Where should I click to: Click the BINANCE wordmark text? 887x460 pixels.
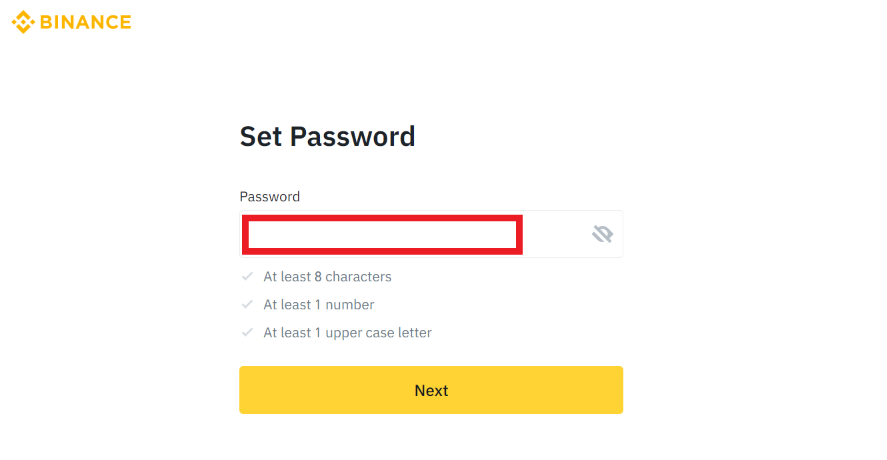point(86,22)
